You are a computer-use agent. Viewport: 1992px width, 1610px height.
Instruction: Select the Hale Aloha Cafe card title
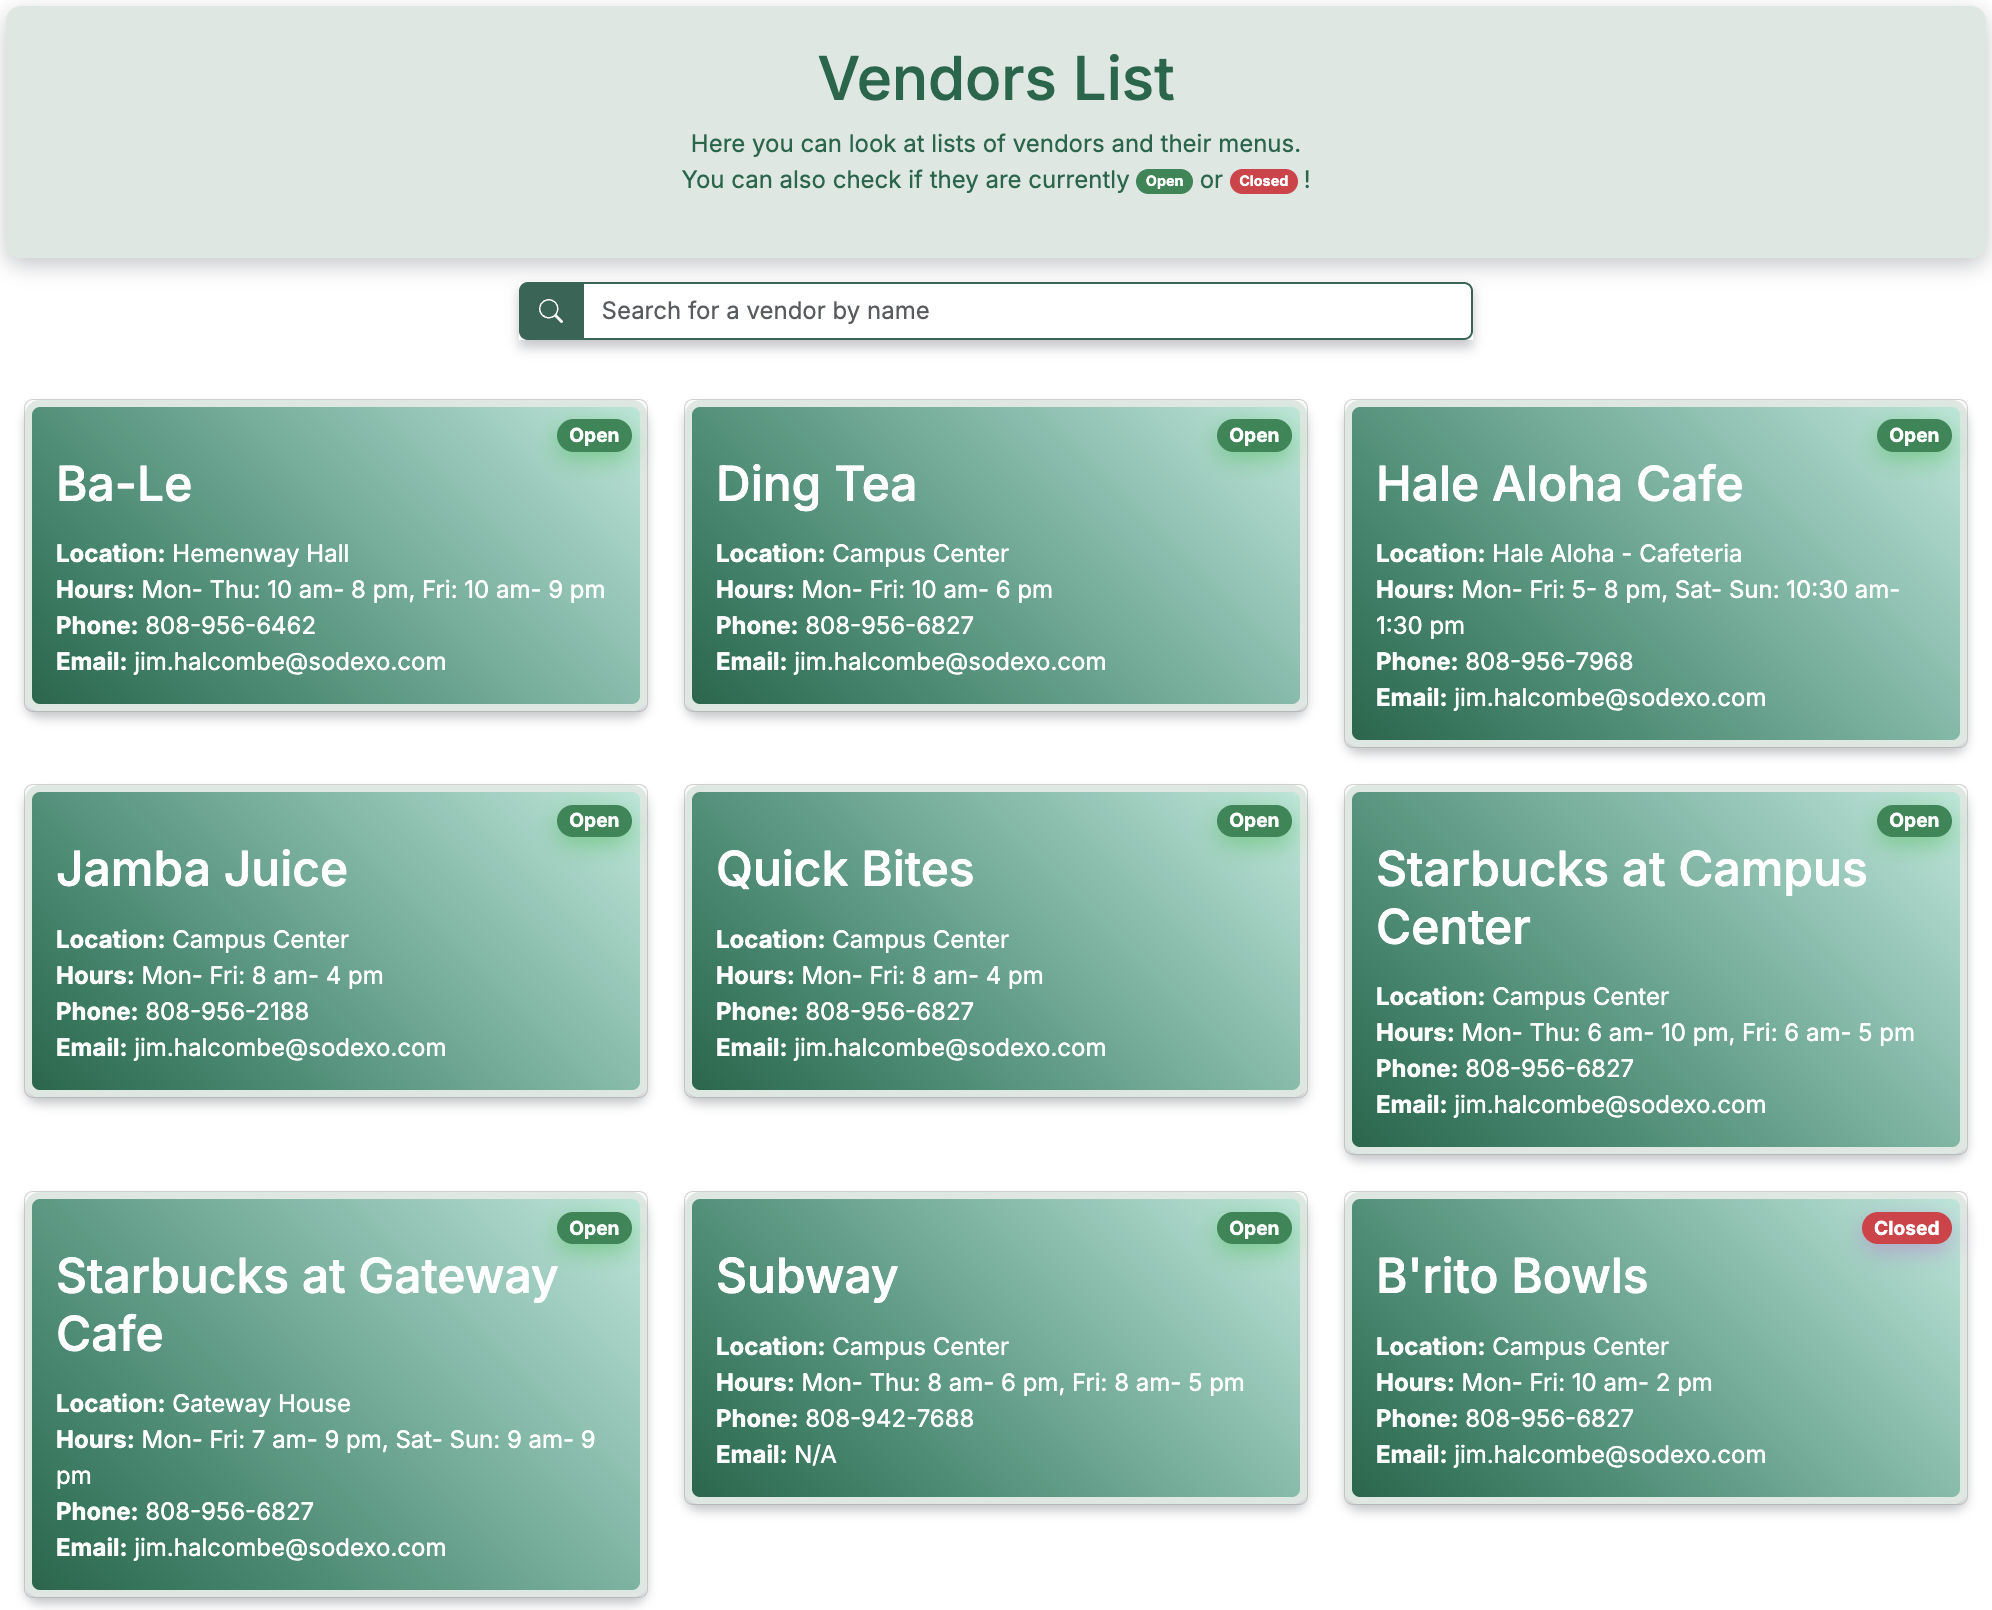1558,484
